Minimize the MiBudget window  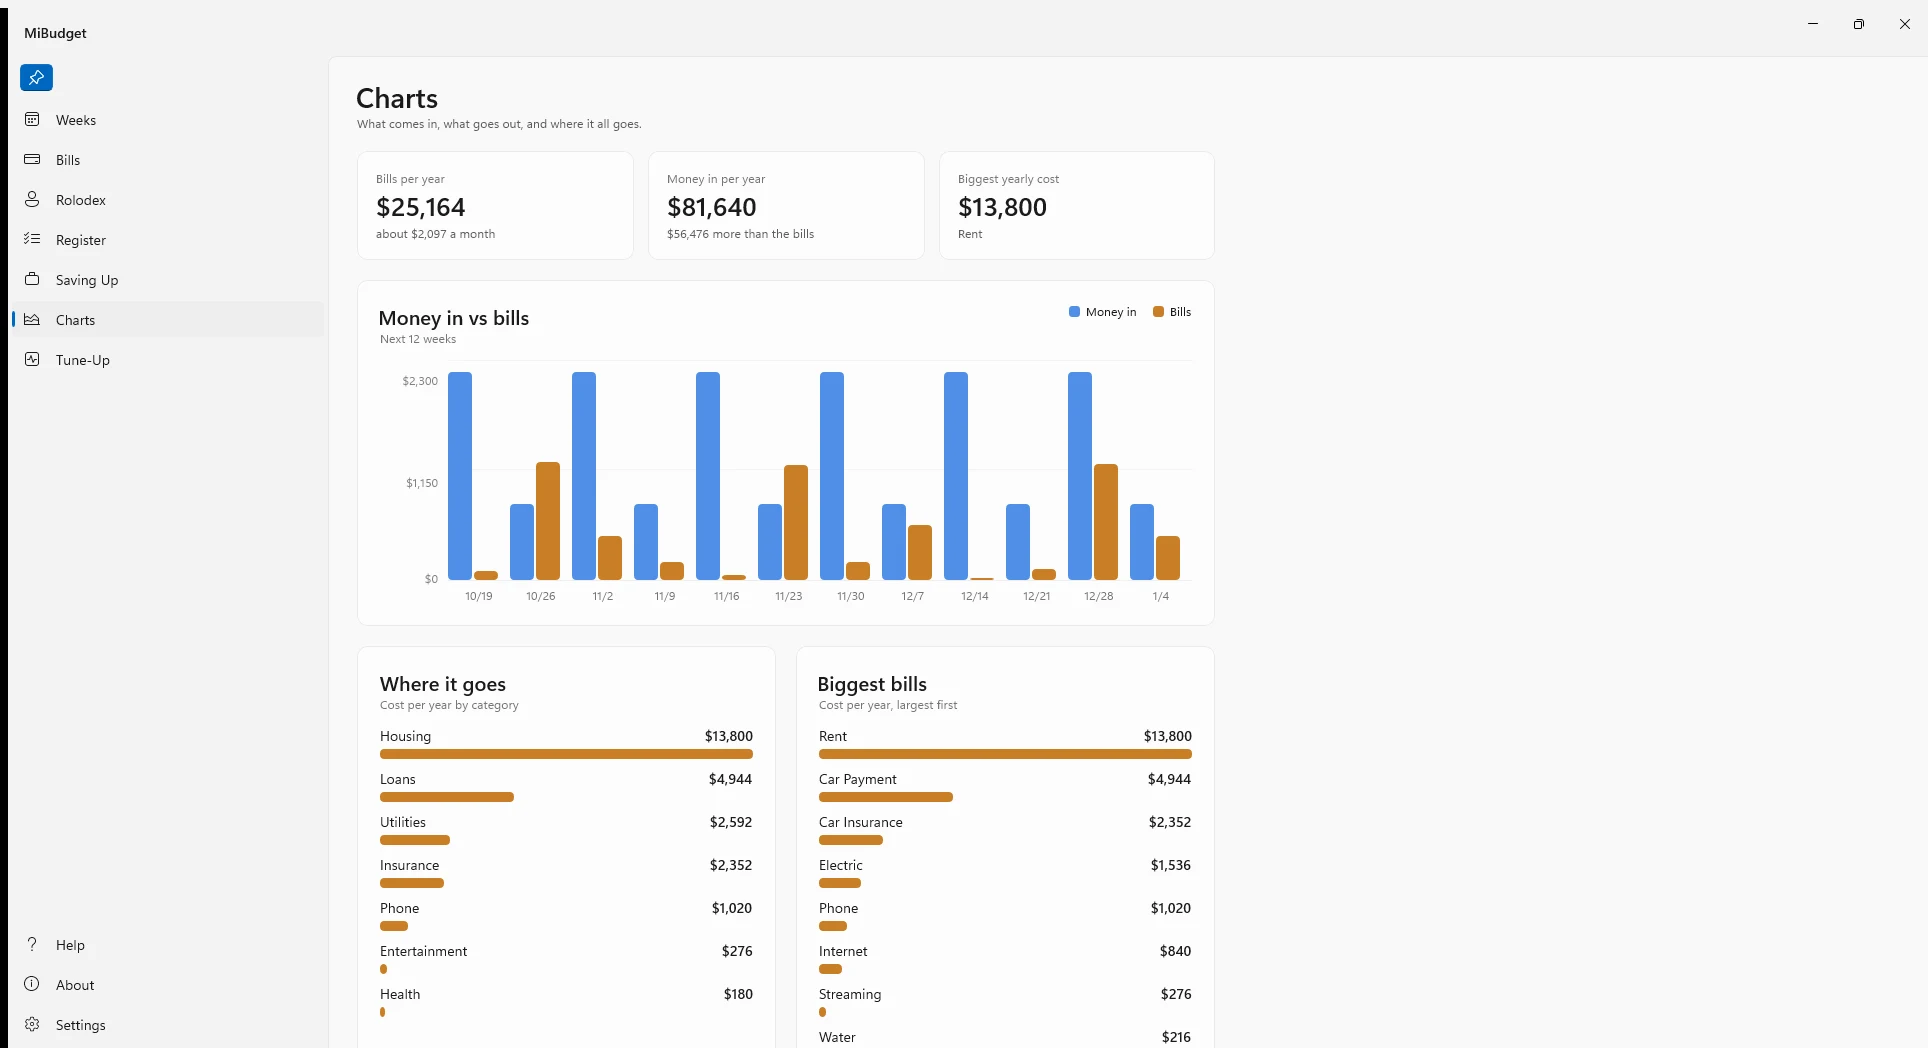[1813, 24]
